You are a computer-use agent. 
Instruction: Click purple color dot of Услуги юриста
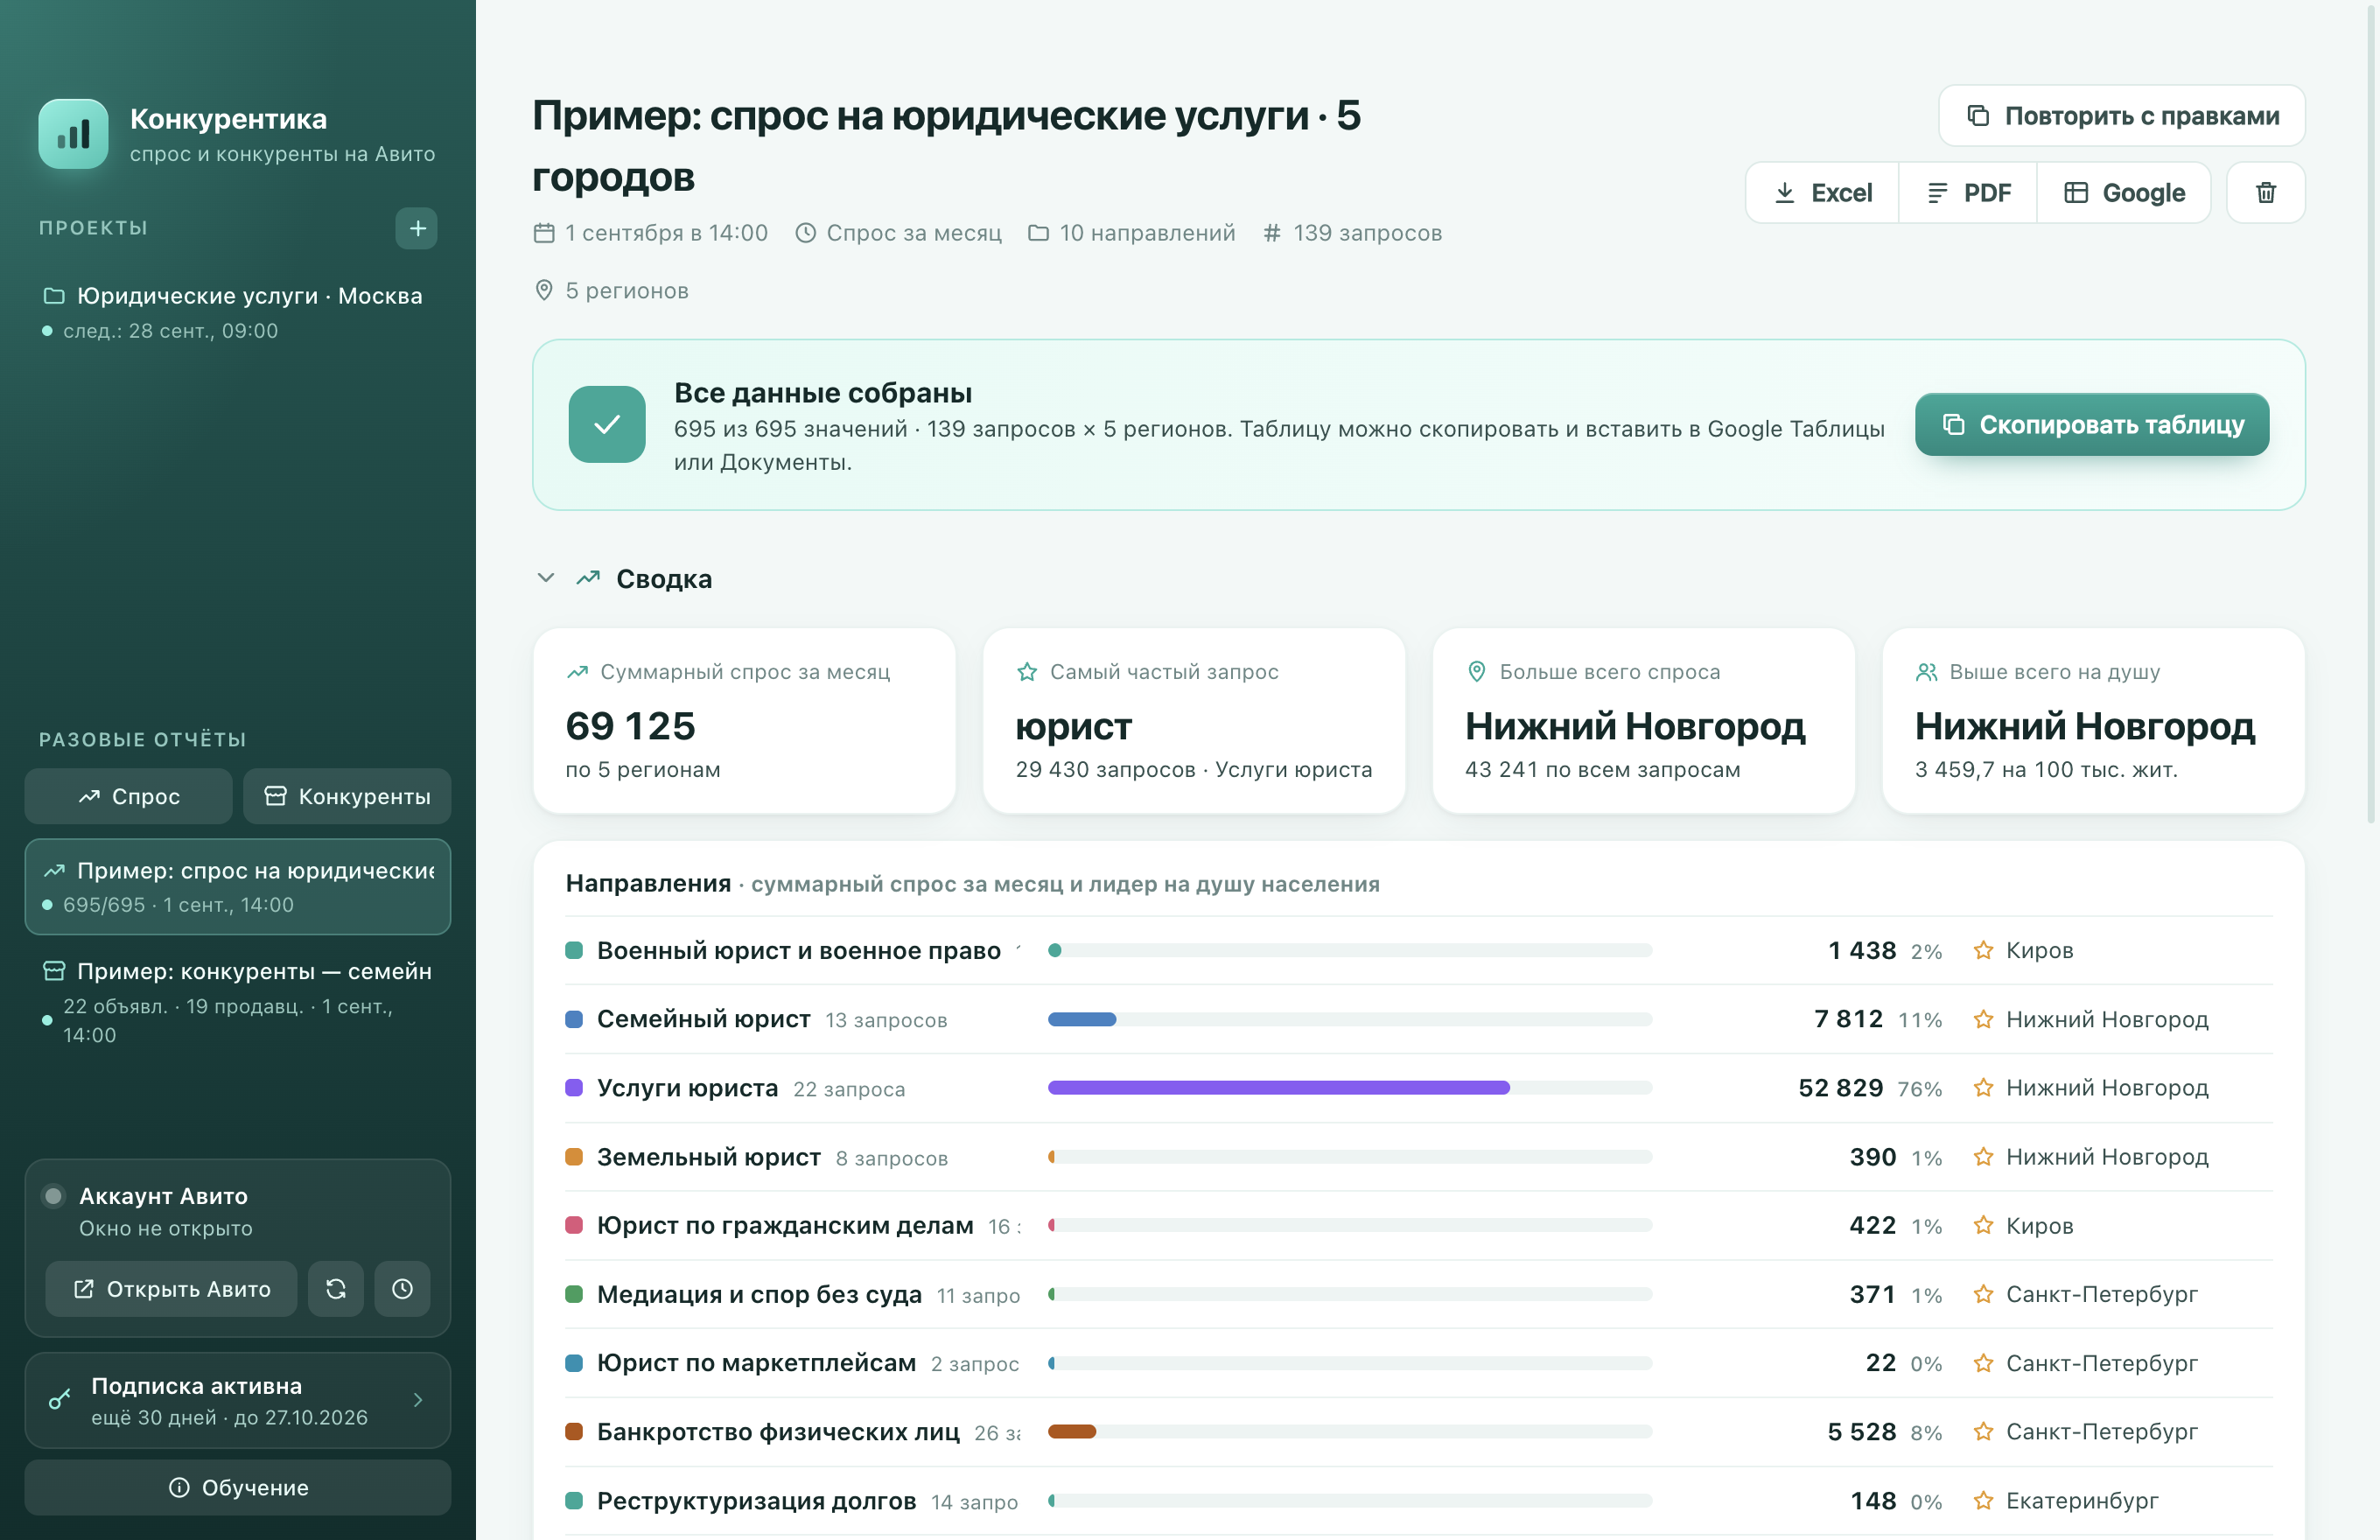(x=574, y=1088)
